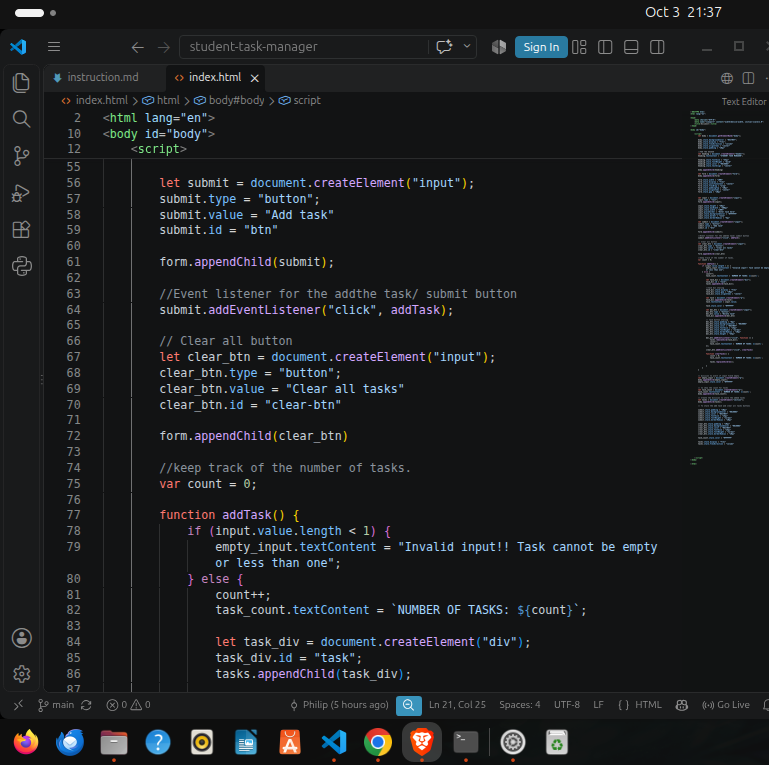
Task: Click line number 64 in gutter
Action: 74,309
